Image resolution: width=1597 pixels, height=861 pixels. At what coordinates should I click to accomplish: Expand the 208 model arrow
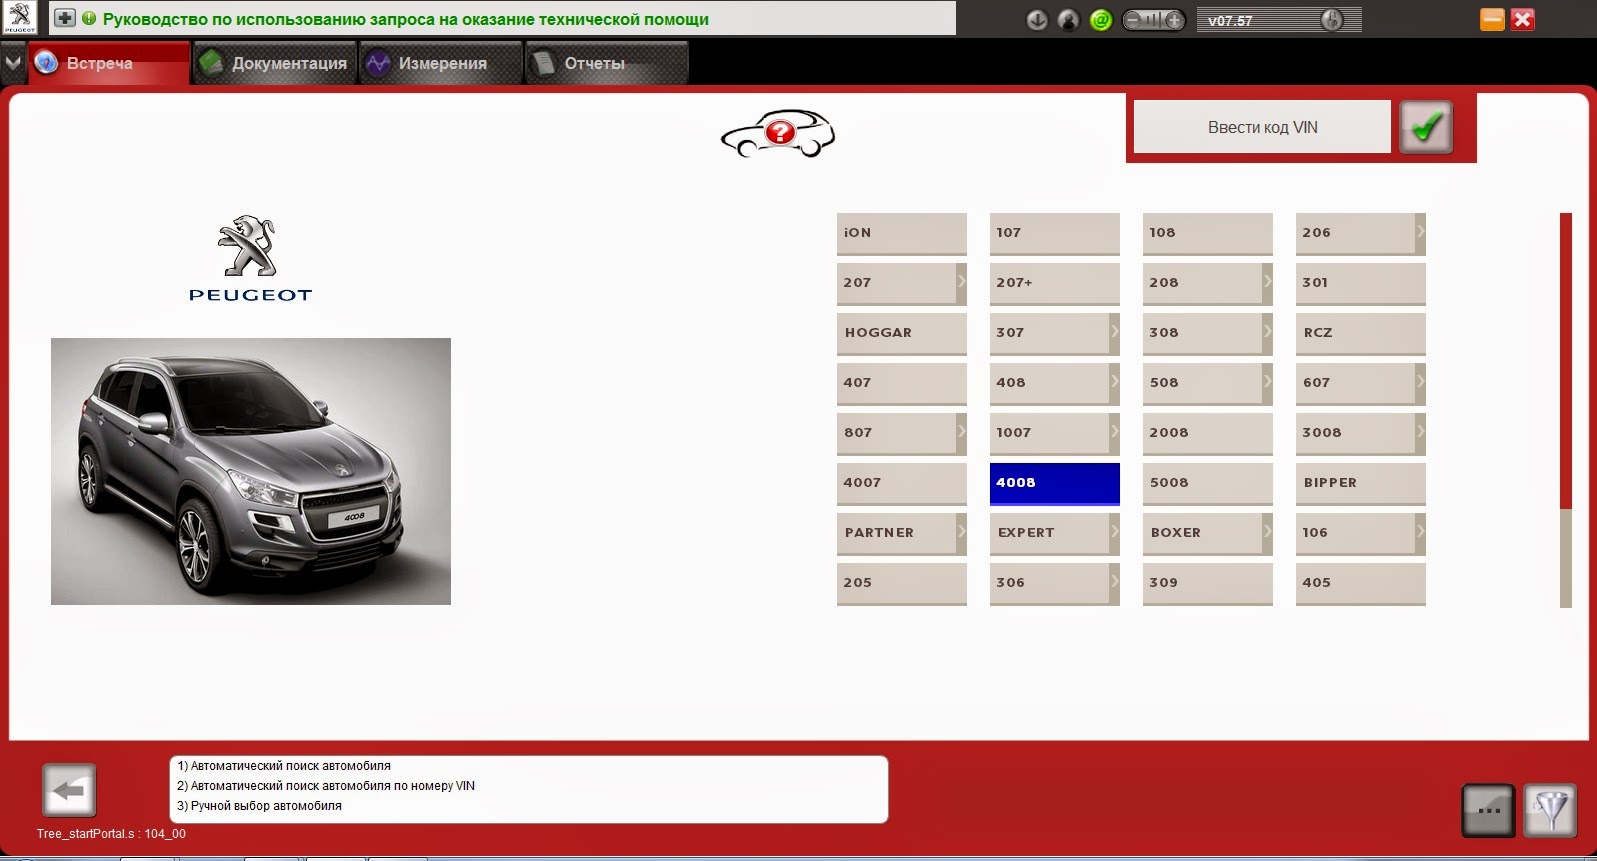click(x=1267, y=282)
